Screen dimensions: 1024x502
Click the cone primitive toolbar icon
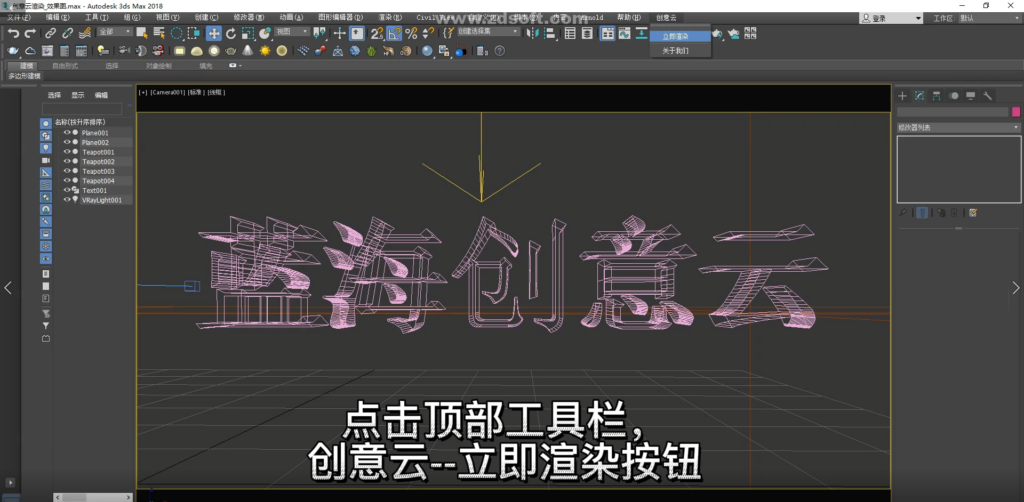click(x=248, y=50)
